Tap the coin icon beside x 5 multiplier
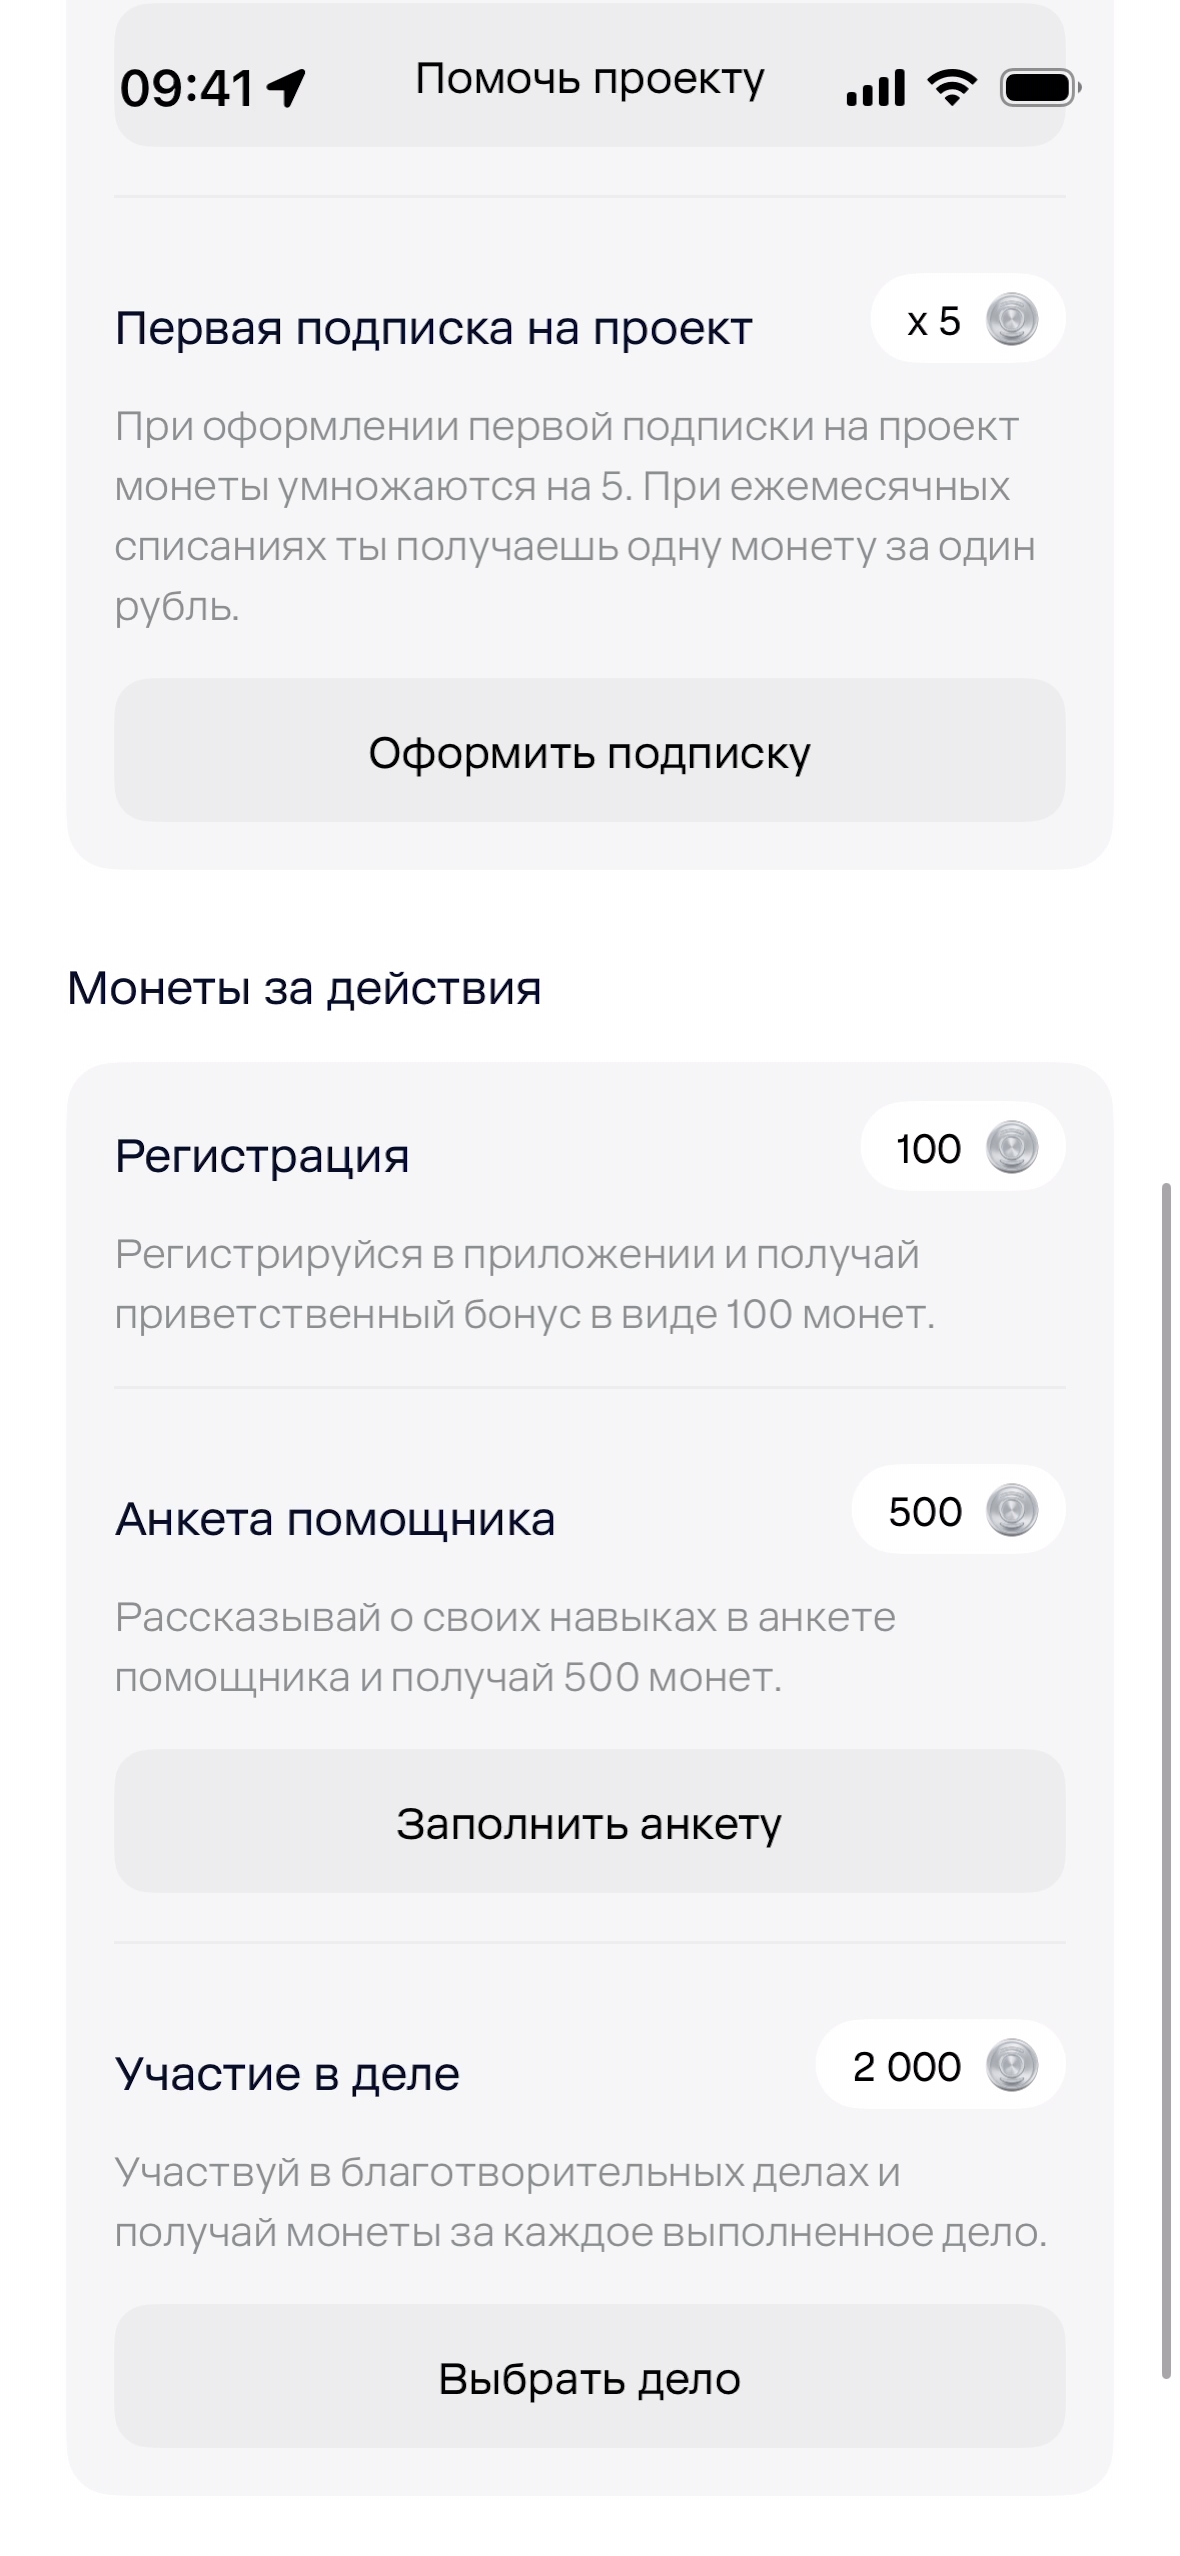This screenshot has width=1180, height=2556. [1011, 320]
